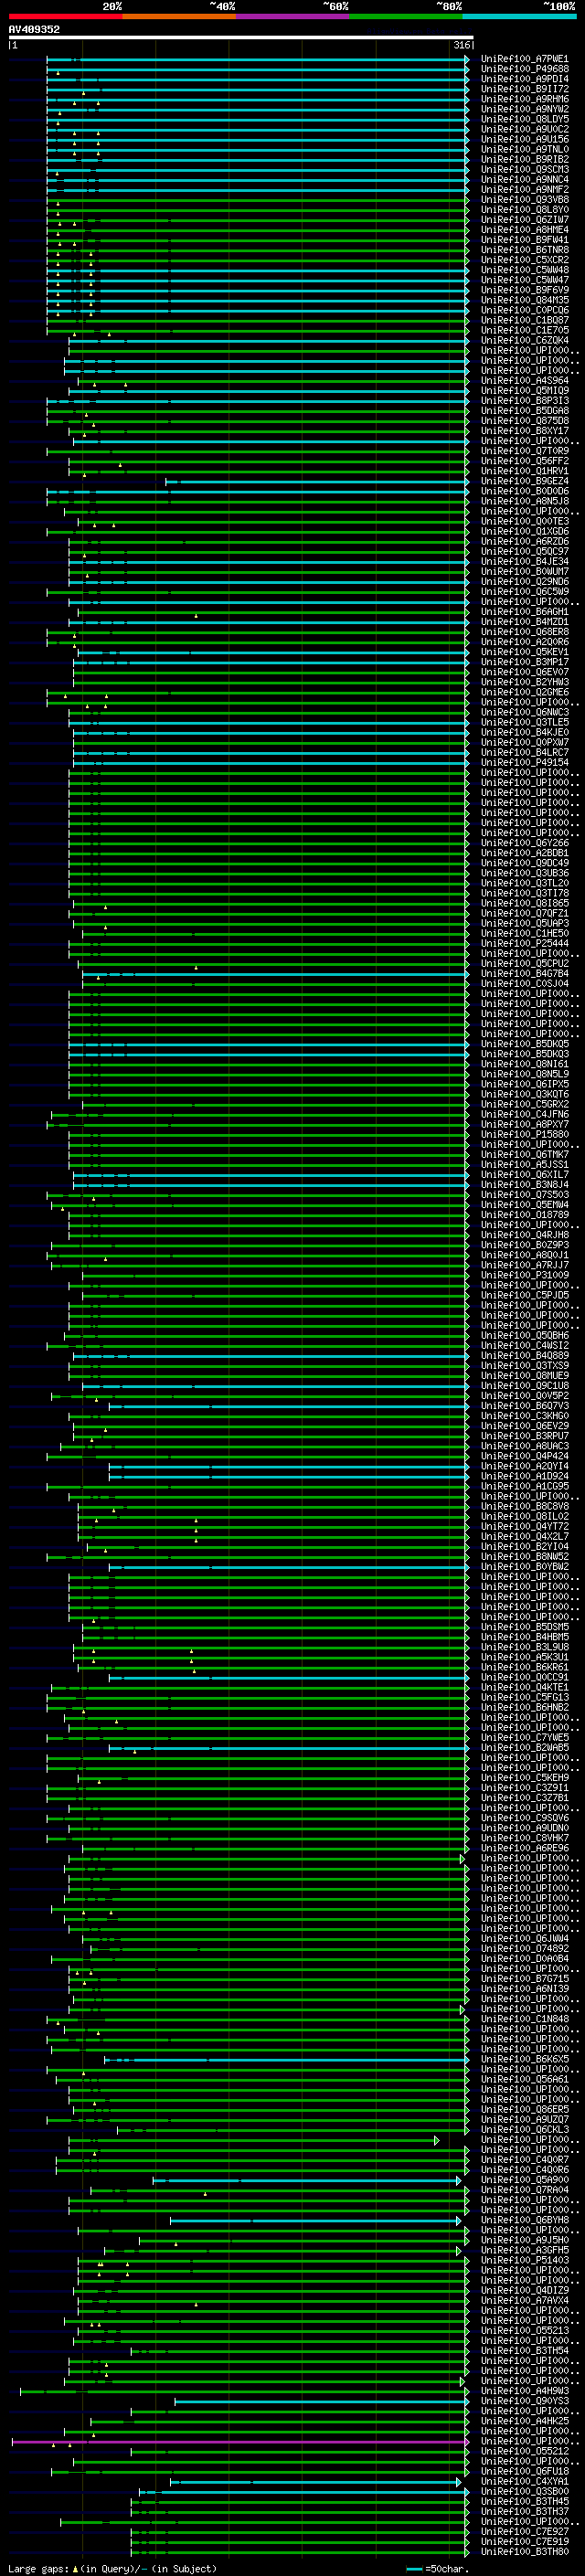Open hit UniRef100_C4XYA1
The height and width of the screenshot is (2576, 585).
[x=524, y=2482]
